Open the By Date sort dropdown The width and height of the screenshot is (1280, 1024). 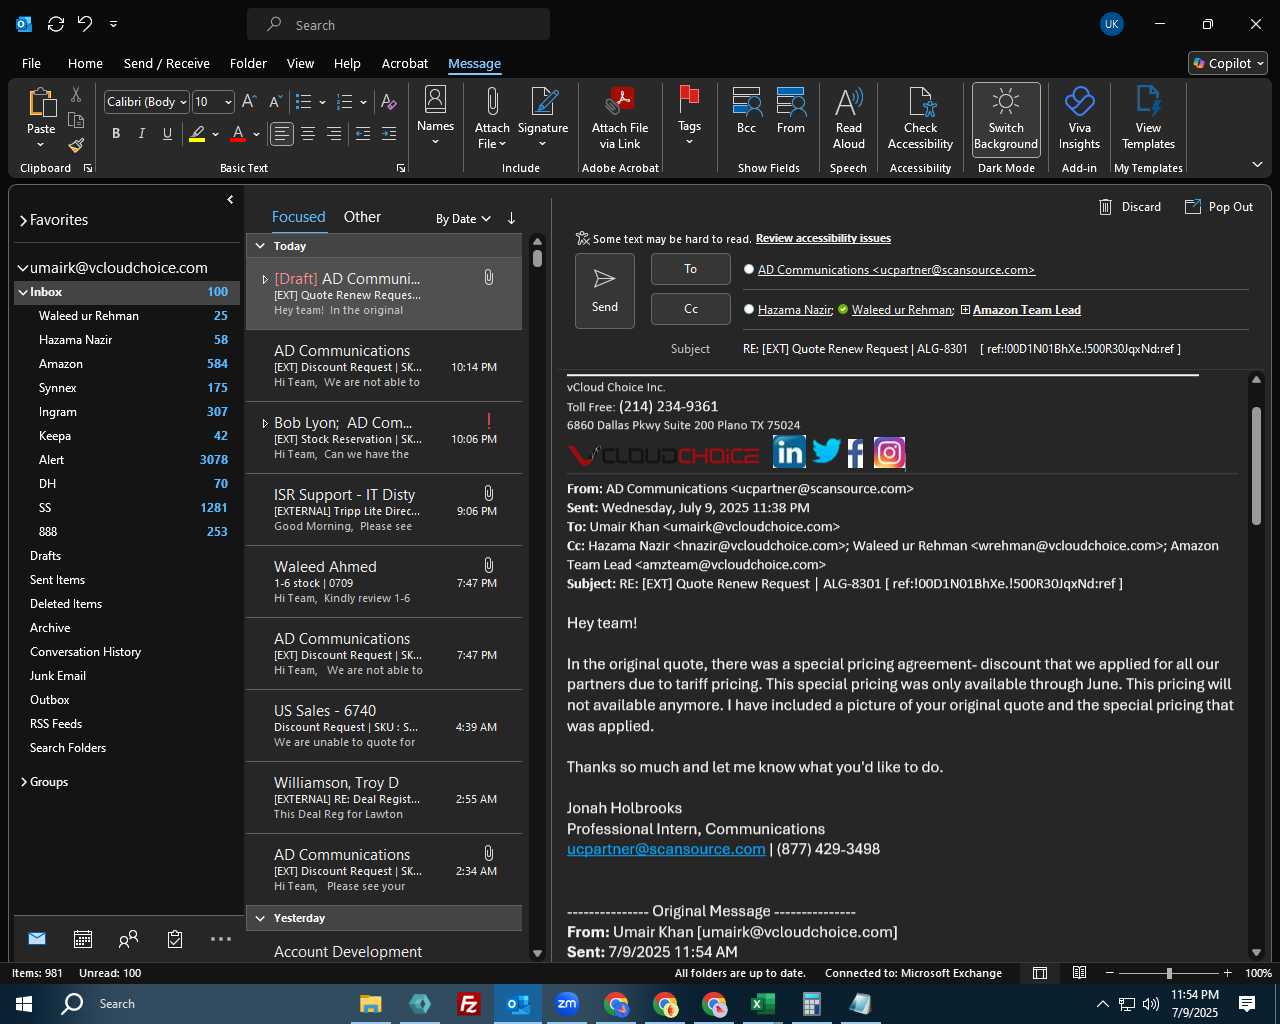point(463,219)
